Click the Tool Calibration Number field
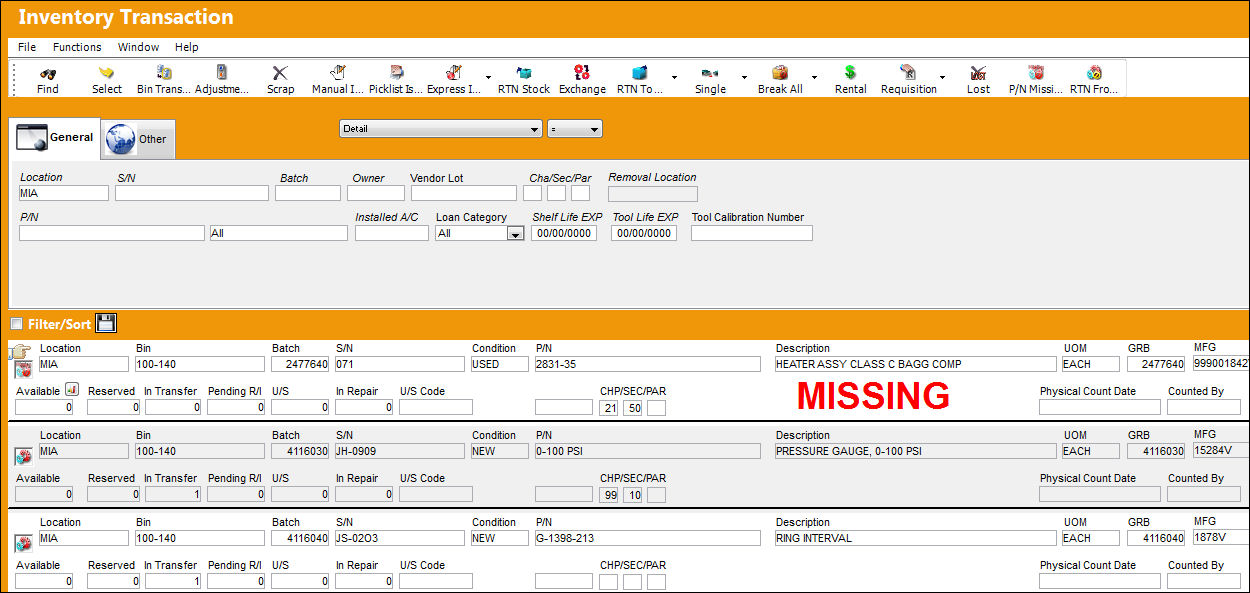 (752, 233)
